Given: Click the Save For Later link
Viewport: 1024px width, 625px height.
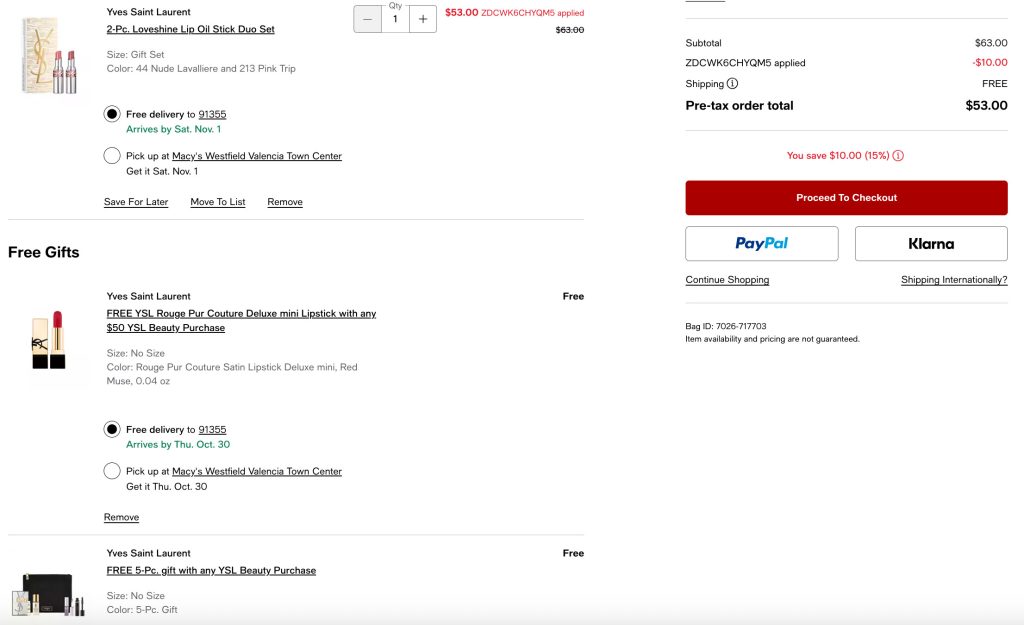Looking at the screenshot, I should [136, 202].
